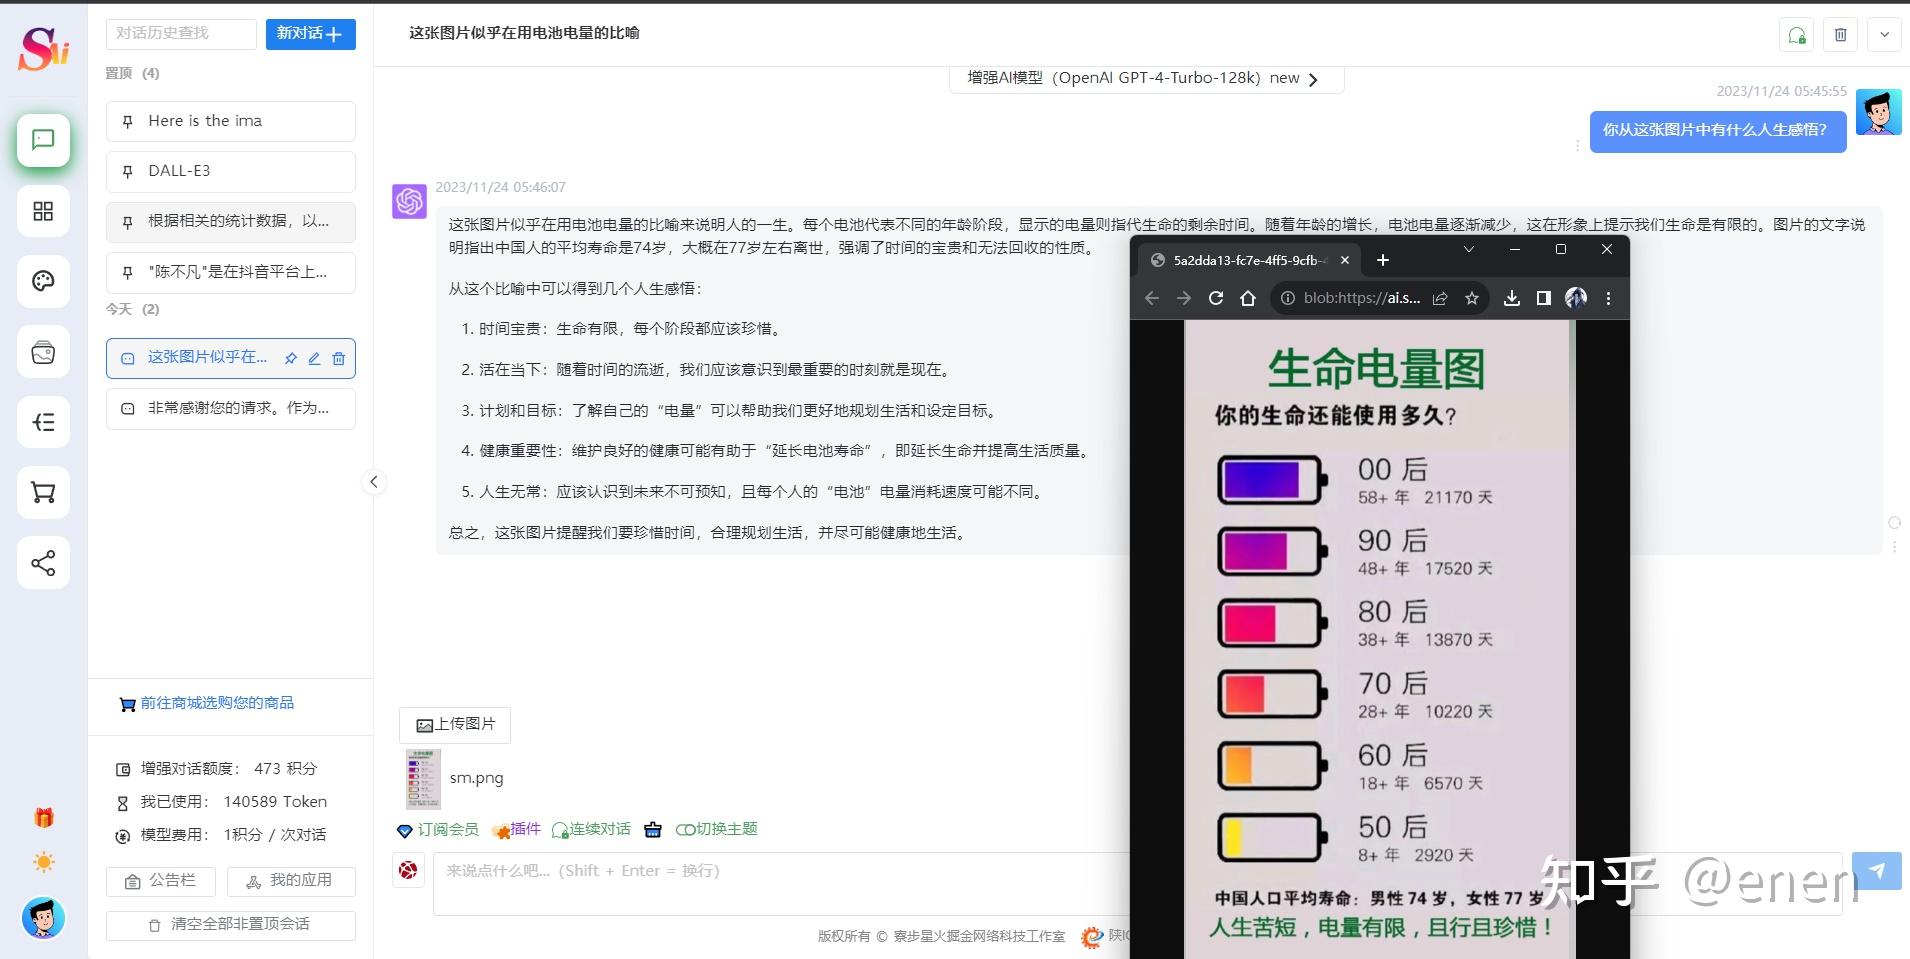Click the share icon in left sidebar

pos(43,563)
